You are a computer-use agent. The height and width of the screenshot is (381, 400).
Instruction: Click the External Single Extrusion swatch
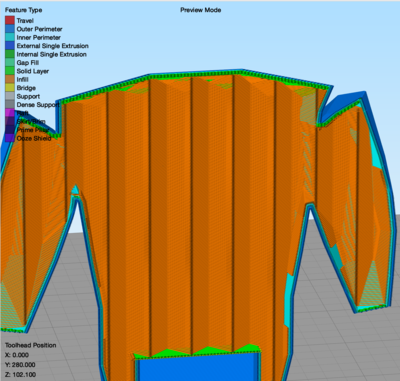click(10, 46)
